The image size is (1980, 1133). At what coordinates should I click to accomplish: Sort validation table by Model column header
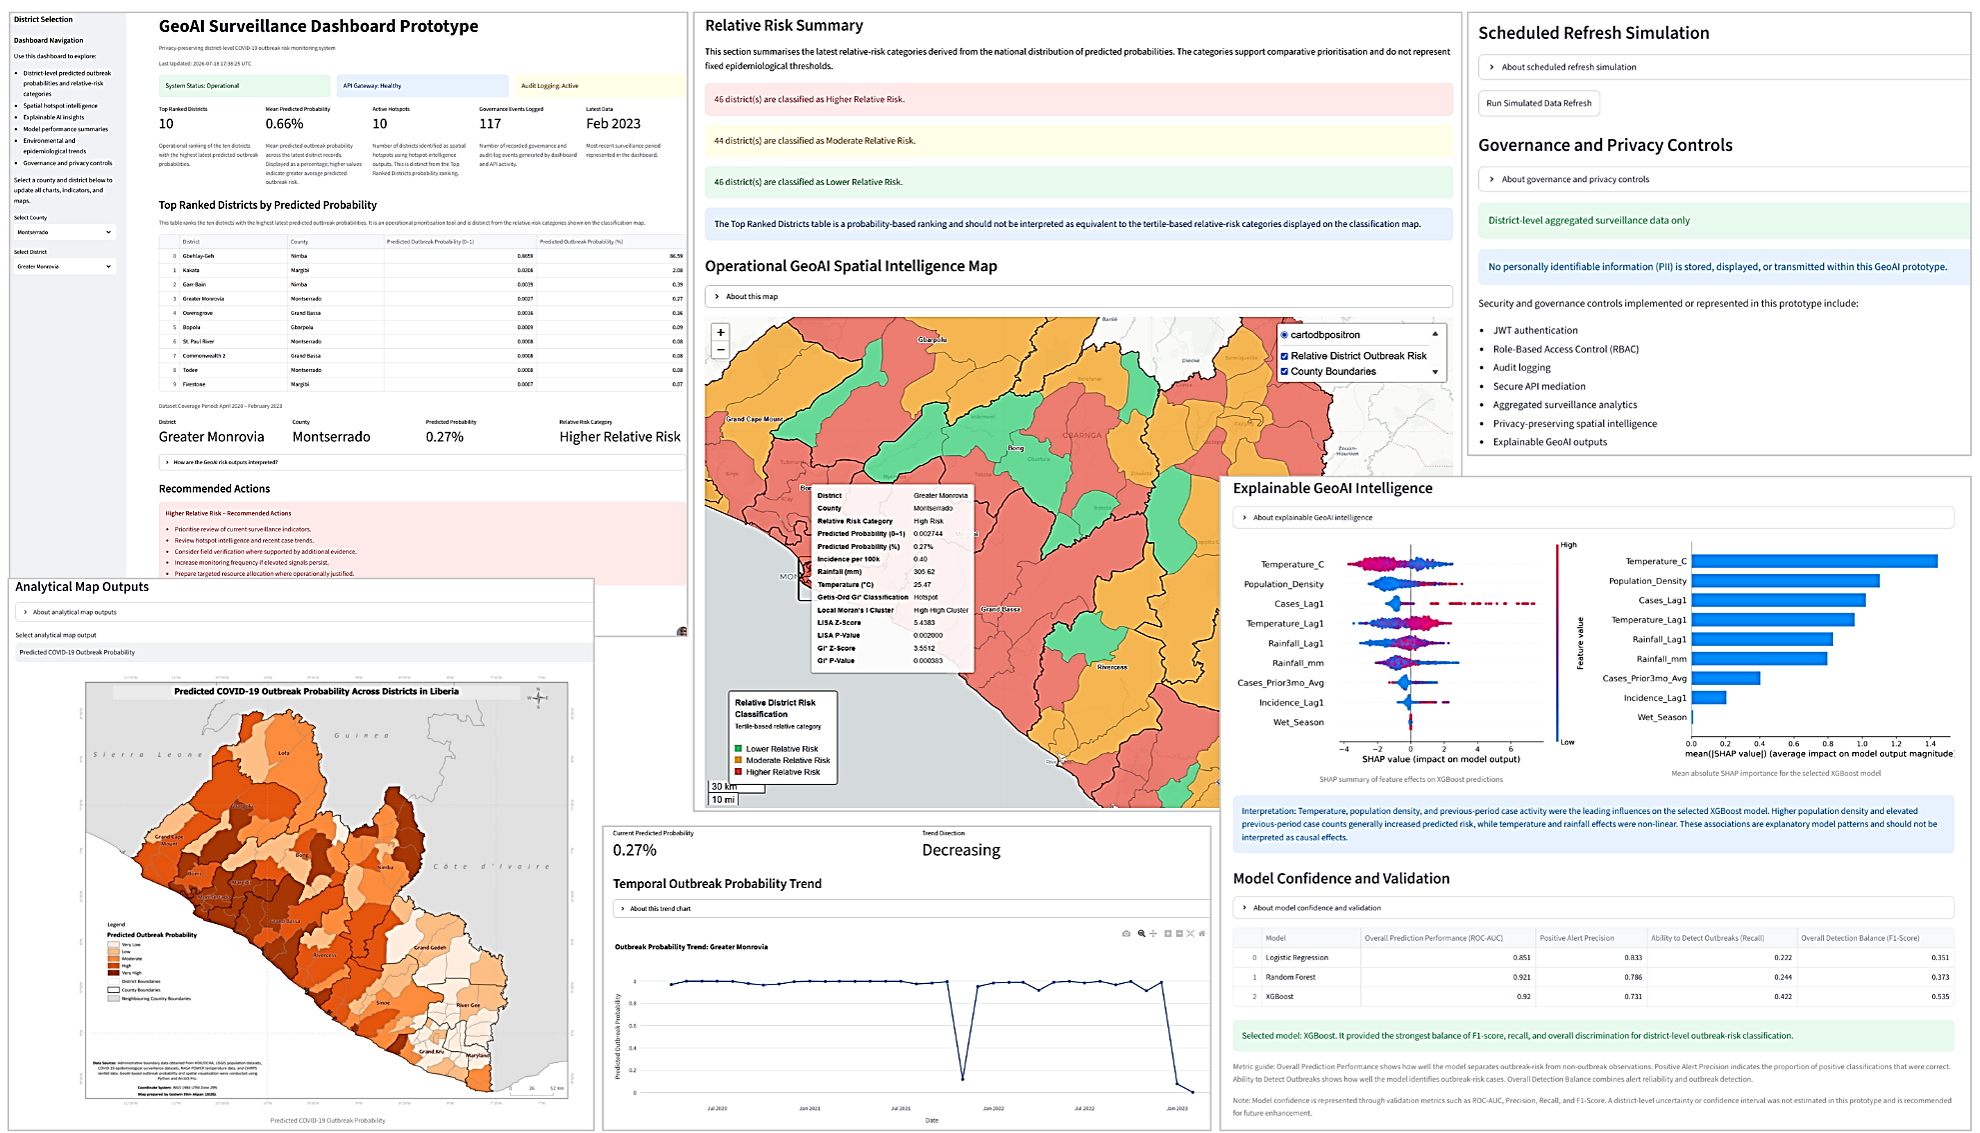point(1310,938)
